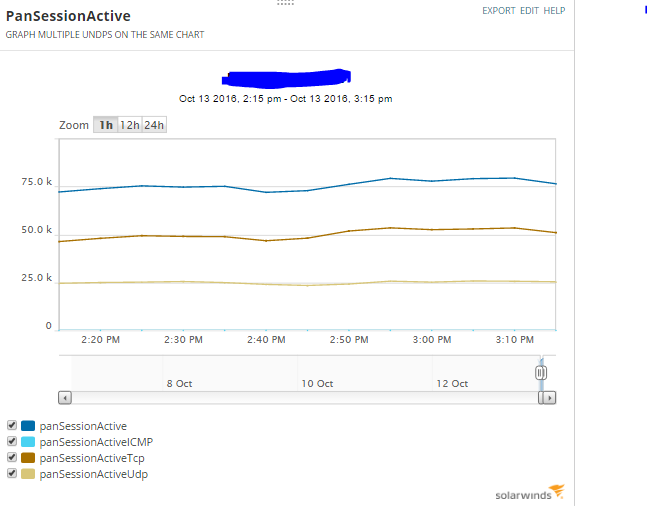This screenshot has height=506, width=647.
Task: Switch zoom to 24h
Action: pyautogui.click(x=154, y=125)
